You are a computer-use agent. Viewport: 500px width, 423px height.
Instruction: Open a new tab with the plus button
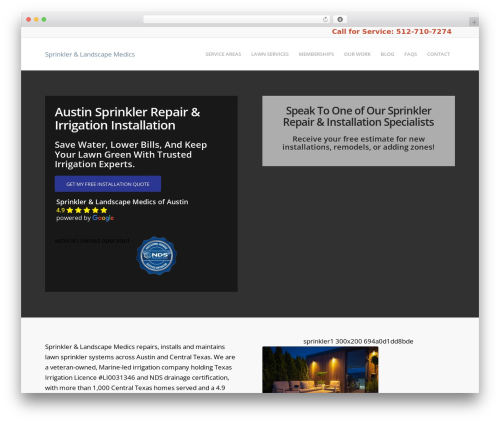click(x=474, y=22)
